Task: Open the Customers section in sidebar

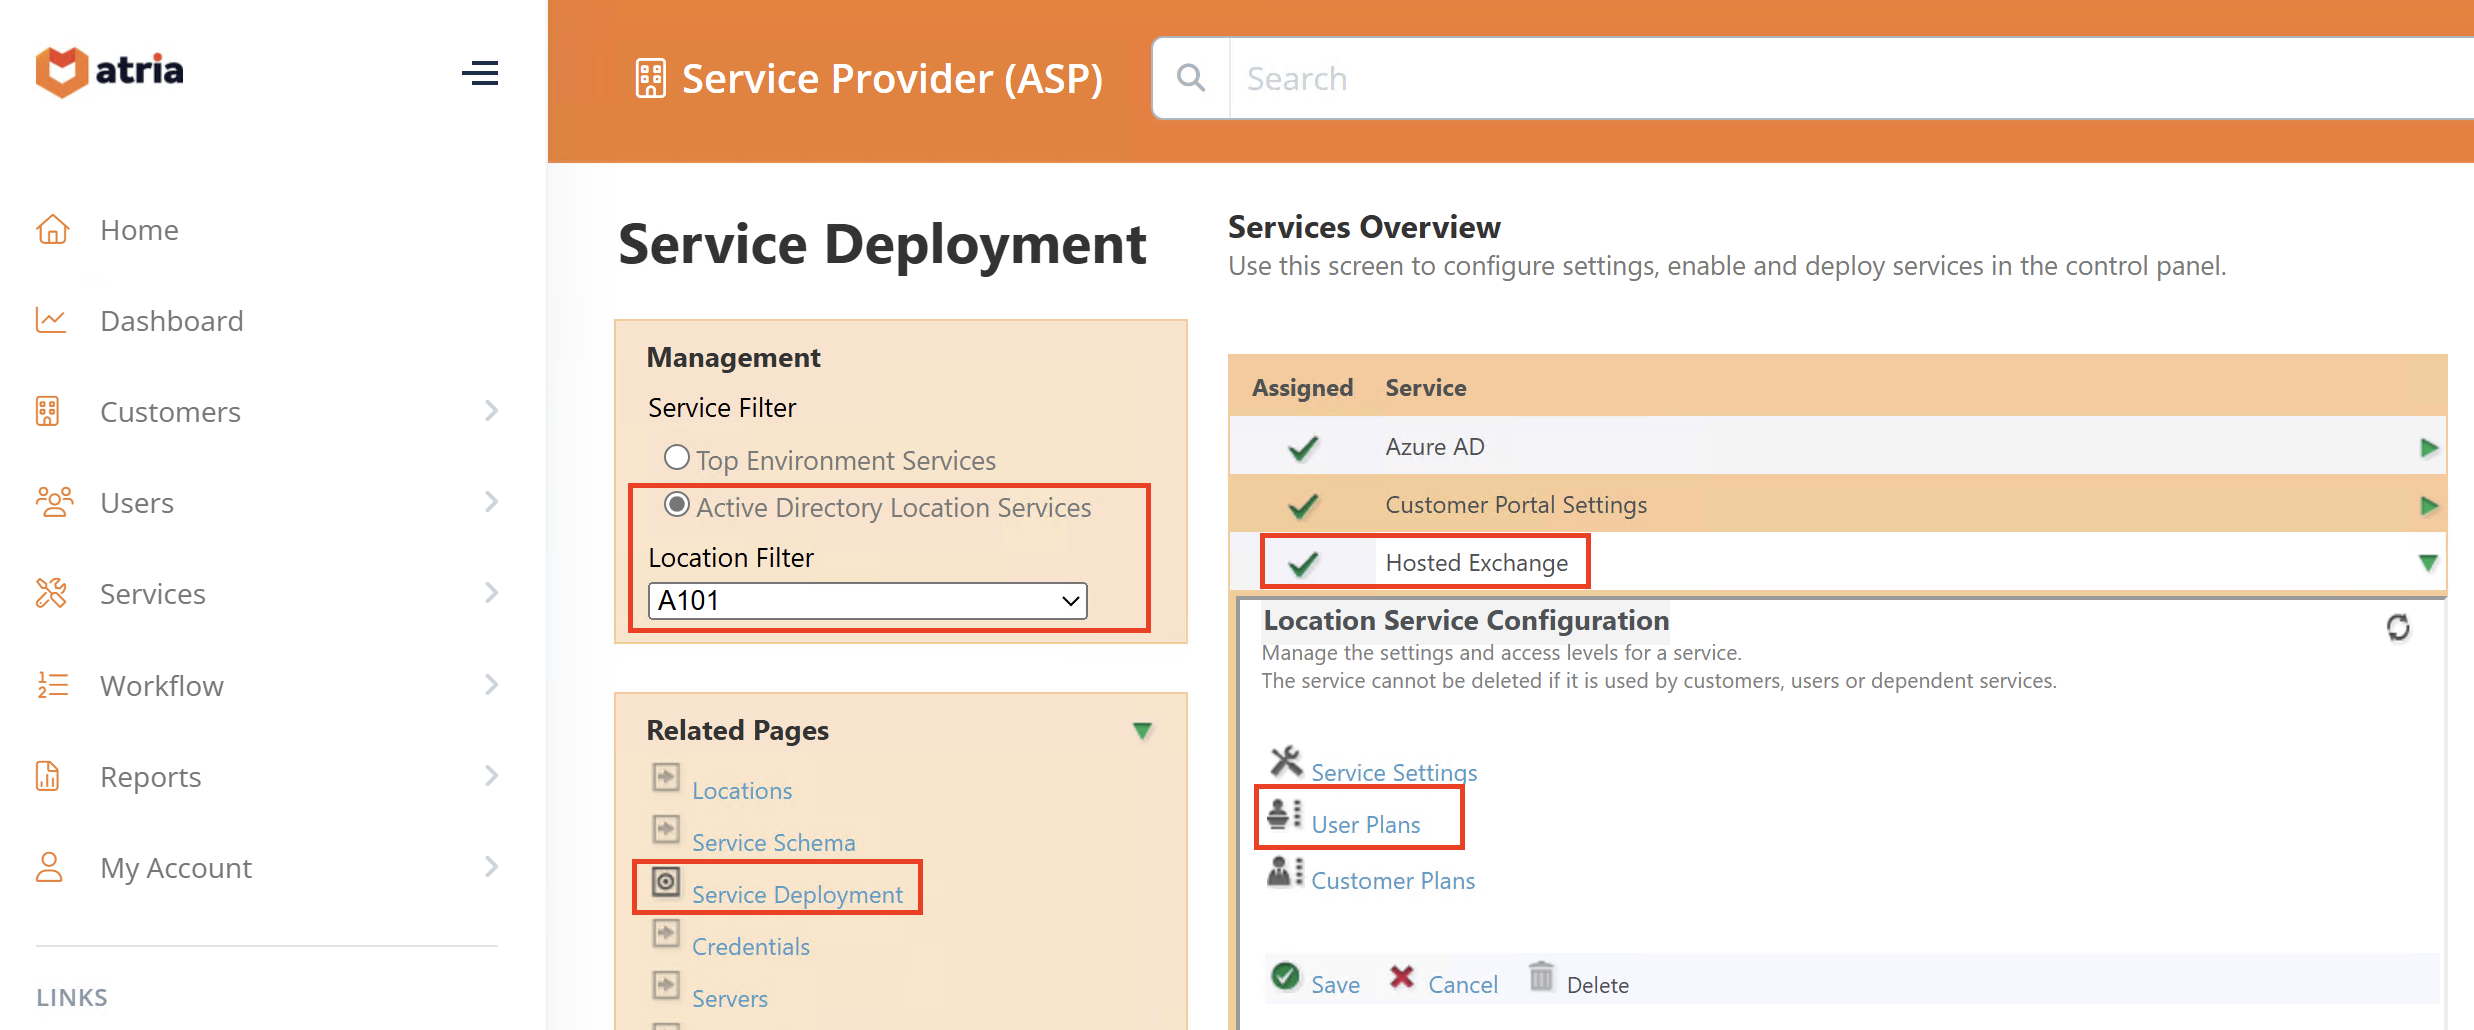Action: click(x=169, y=411)
